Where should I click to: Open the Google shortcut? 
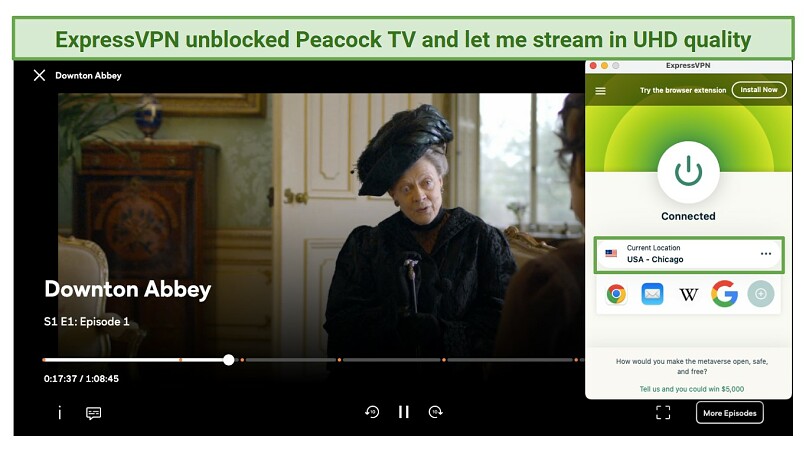tap(724, 294)
